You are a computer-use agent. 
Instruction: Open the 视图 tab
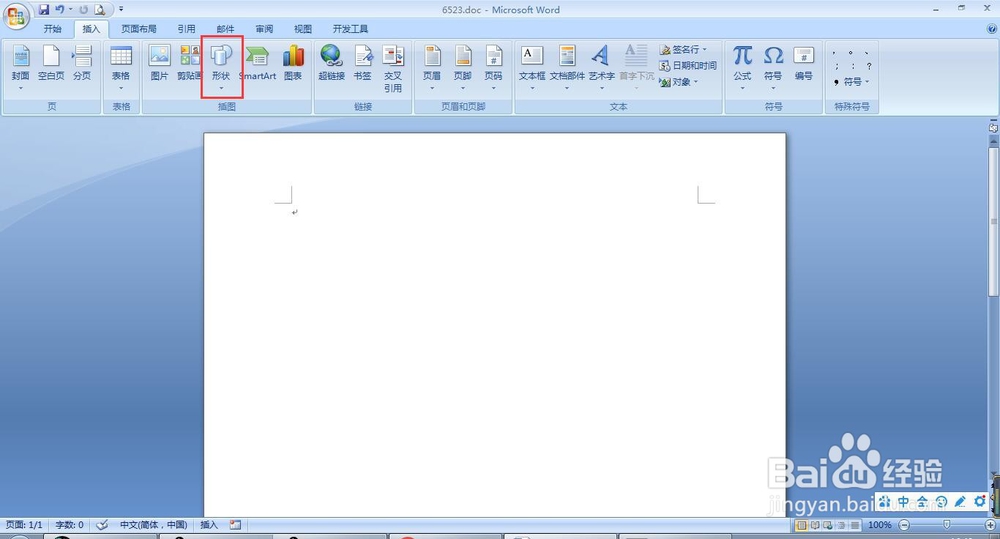pos(303,29)
